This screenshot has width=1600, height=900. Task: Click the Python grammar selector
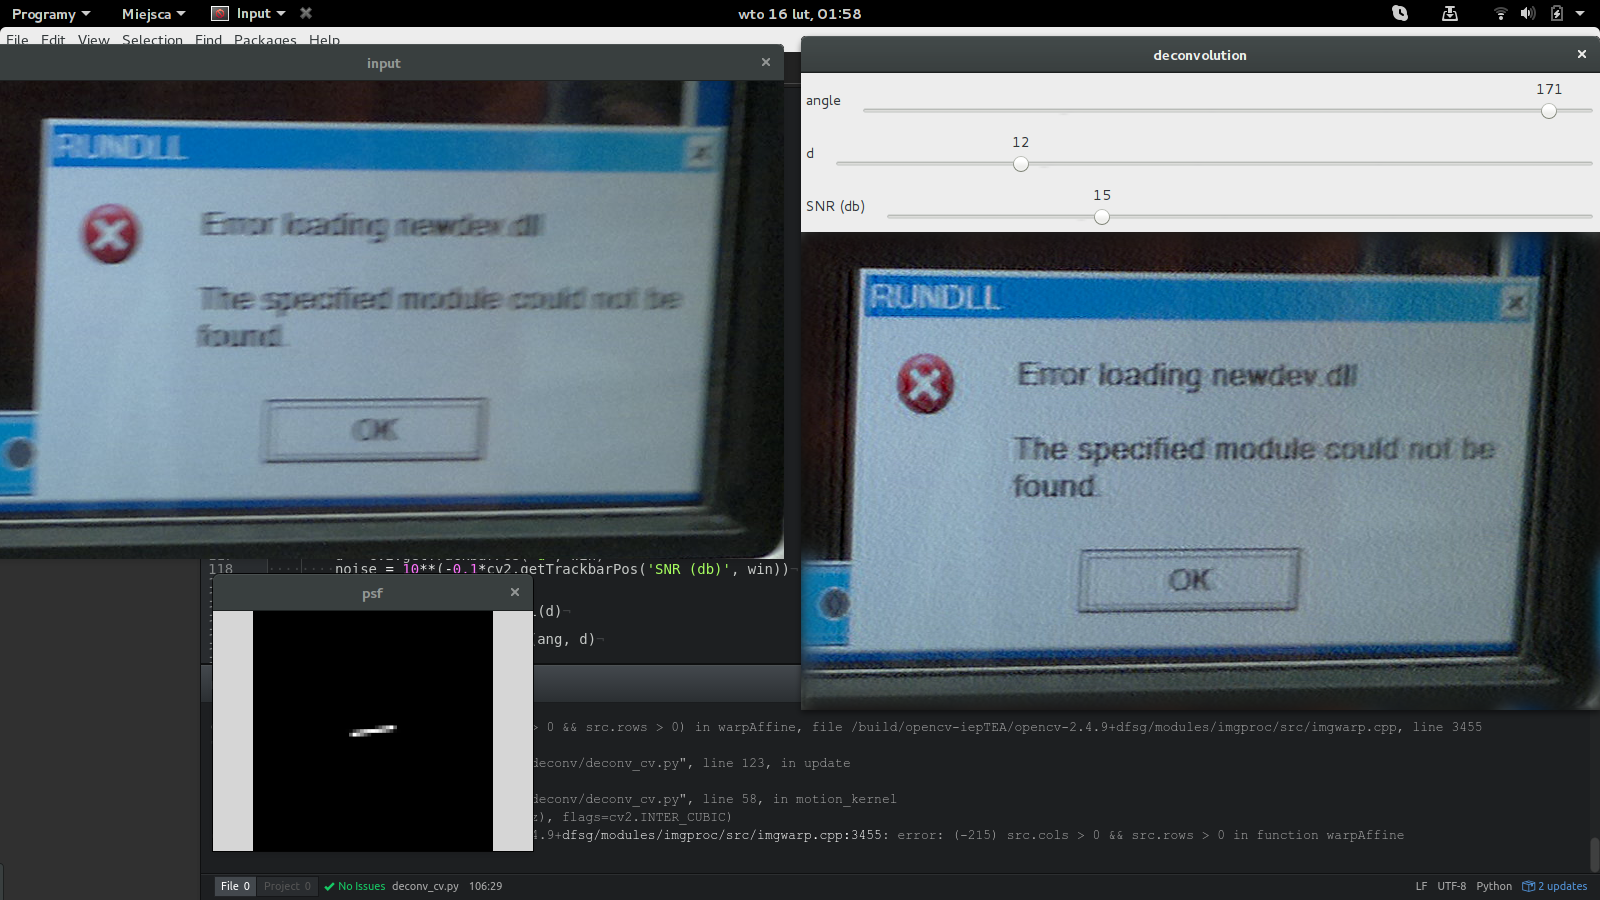(x=1494, y=886)
